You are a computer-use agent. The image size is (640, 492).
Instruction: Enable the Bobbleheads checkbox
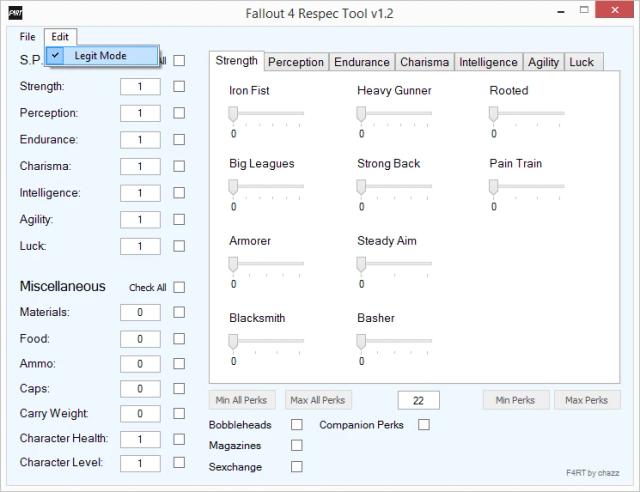coord(297,425)
